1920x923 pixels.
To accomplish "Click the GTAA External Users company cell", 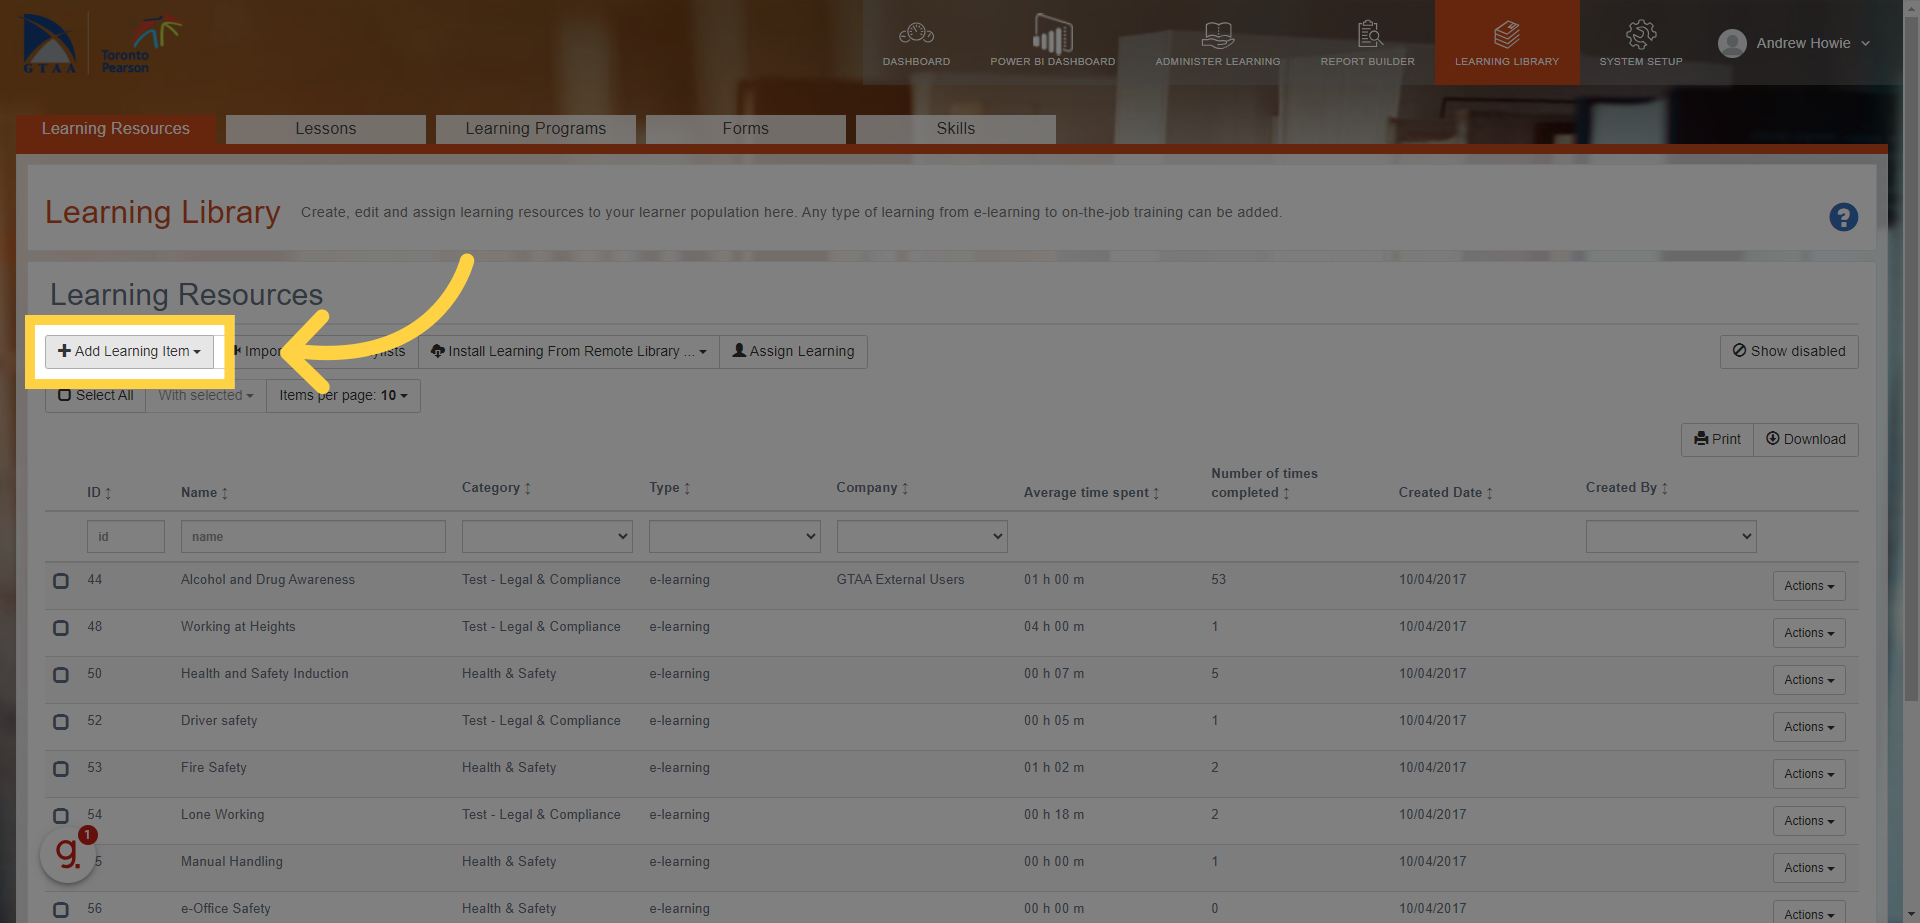I will (900, 580).
